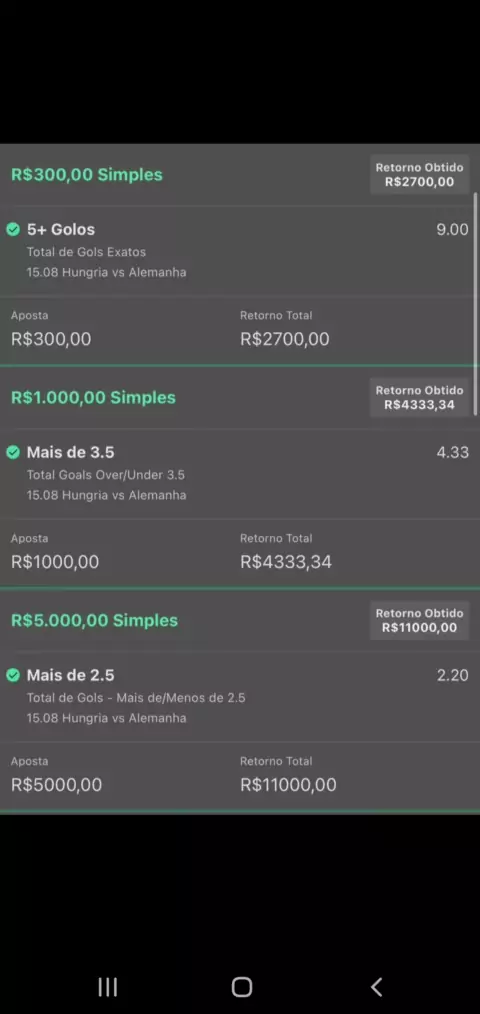Screen dimensions: 480x1014
Task: Open the Total de Gols - Mais de/Menos de 2.5 line
Action: (x=136, y=698)
